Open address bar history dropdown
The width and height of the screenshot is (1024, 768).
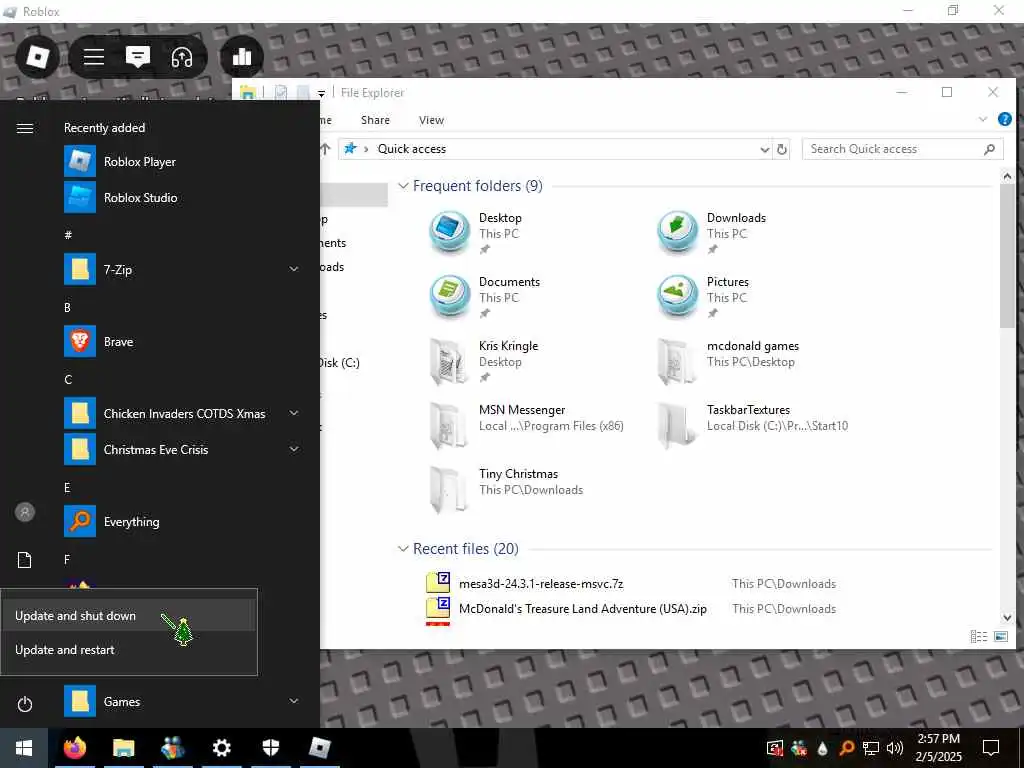(x=765, y=150)
